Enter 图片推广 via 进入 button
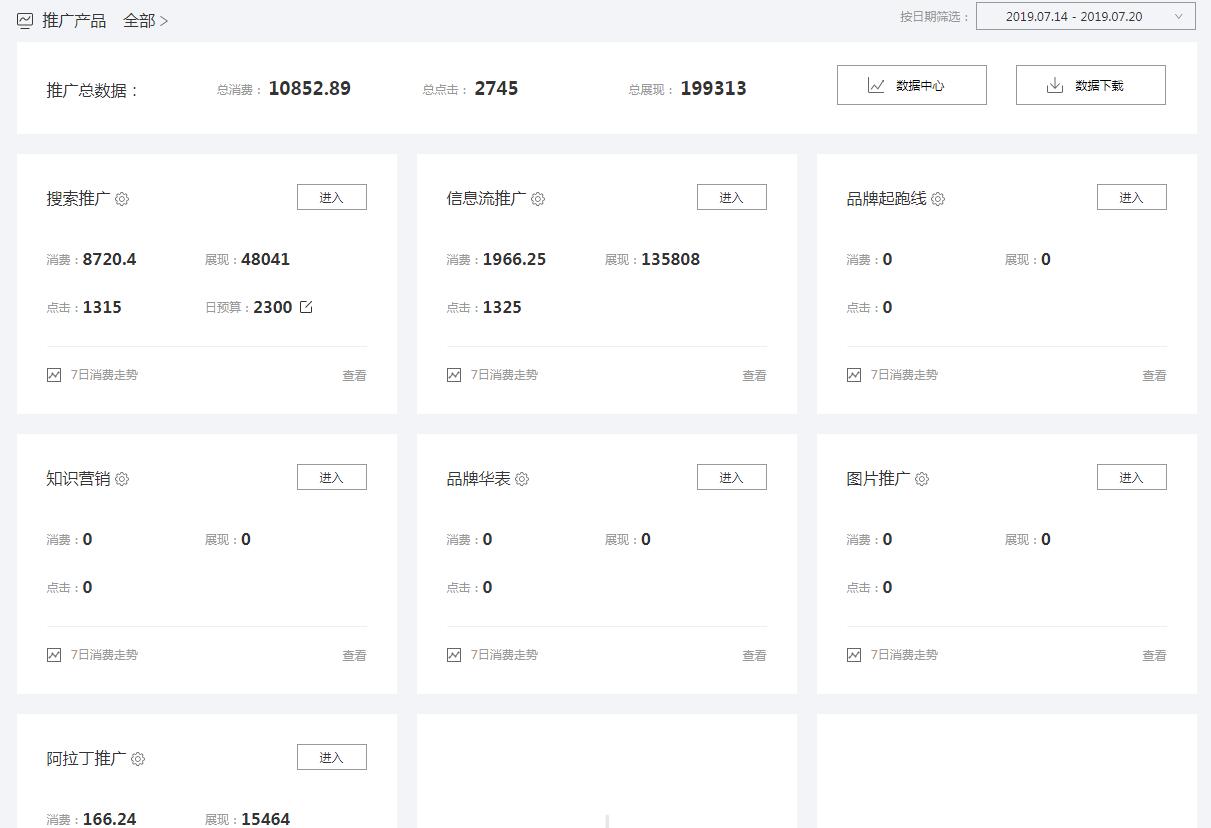Screen dimensions: 1211x828 1132,477
